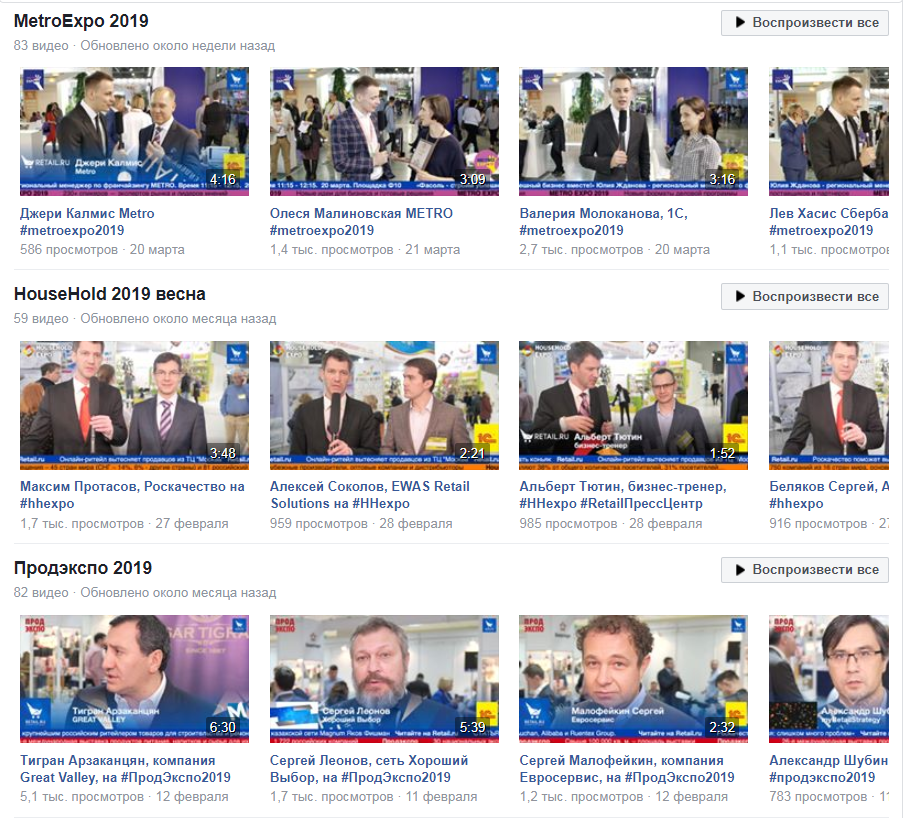Open the HouseHold 2019 весна playlist title

tap(109, 294)
